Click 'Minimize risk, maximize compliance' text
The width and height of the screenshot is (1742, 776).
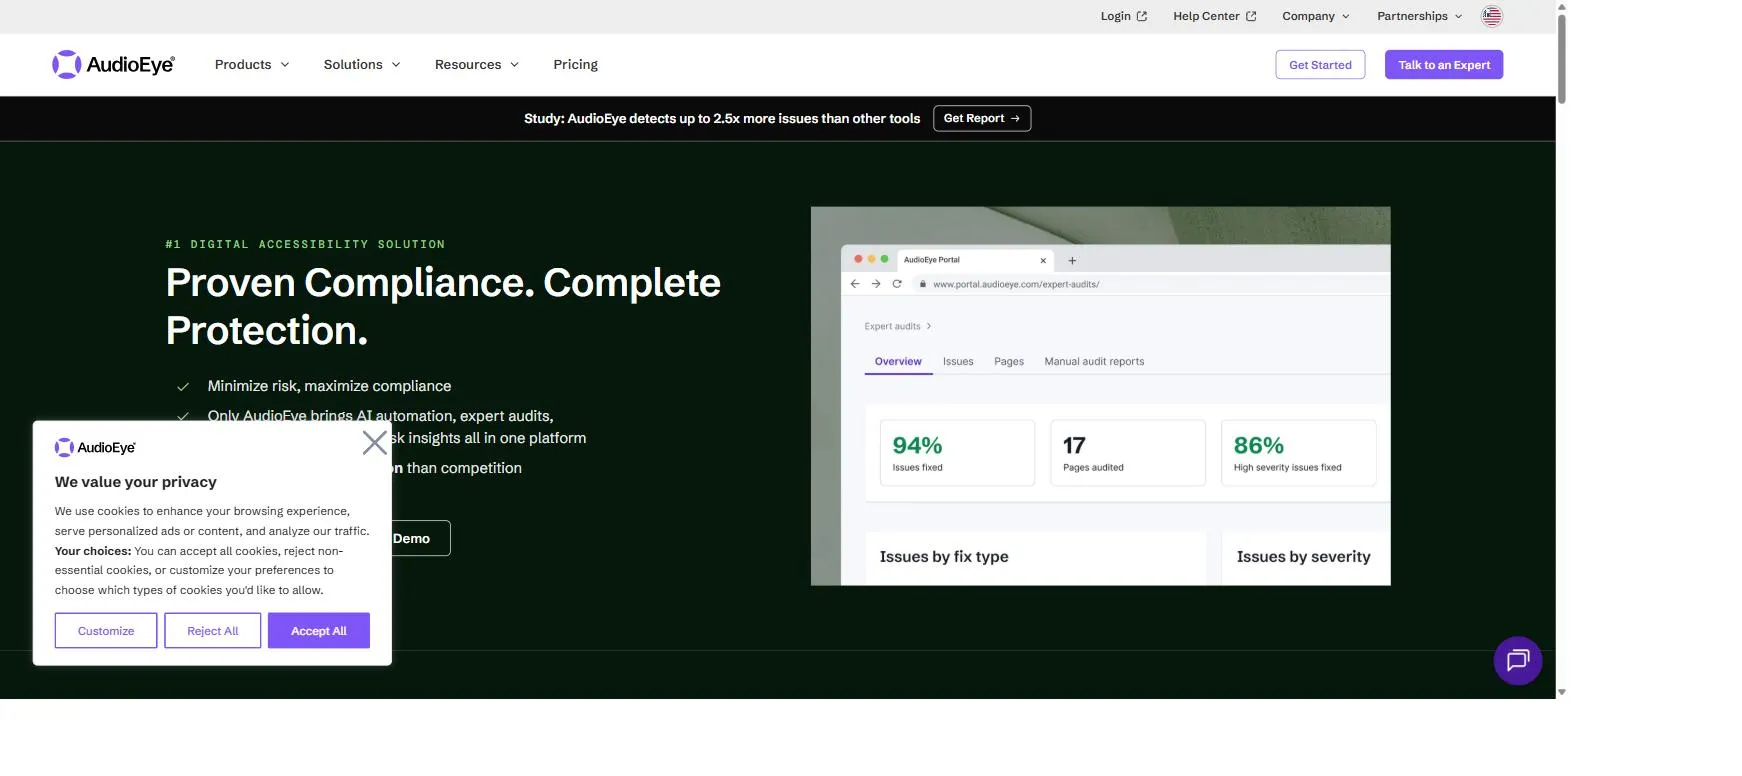[329, 386]
